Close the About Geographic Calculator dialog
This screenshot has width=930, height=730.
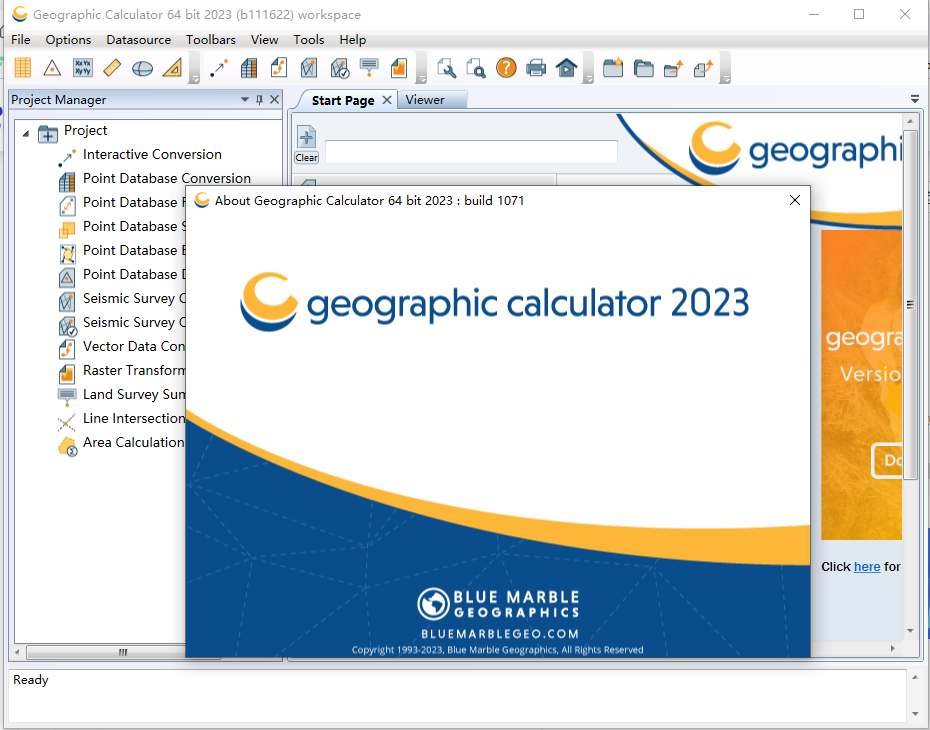795,200
